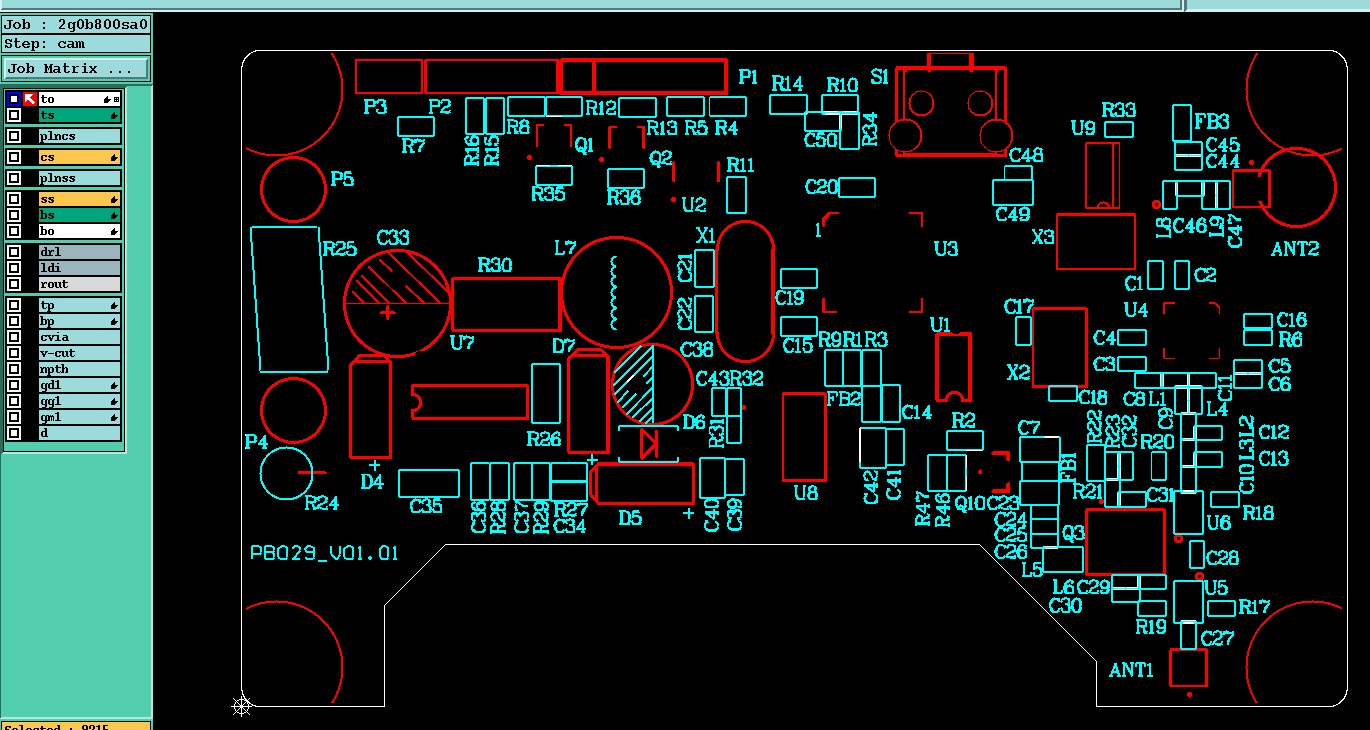Toggle the 'to' layer checkbox
1370x730 pixels.
tap(13, 99)
